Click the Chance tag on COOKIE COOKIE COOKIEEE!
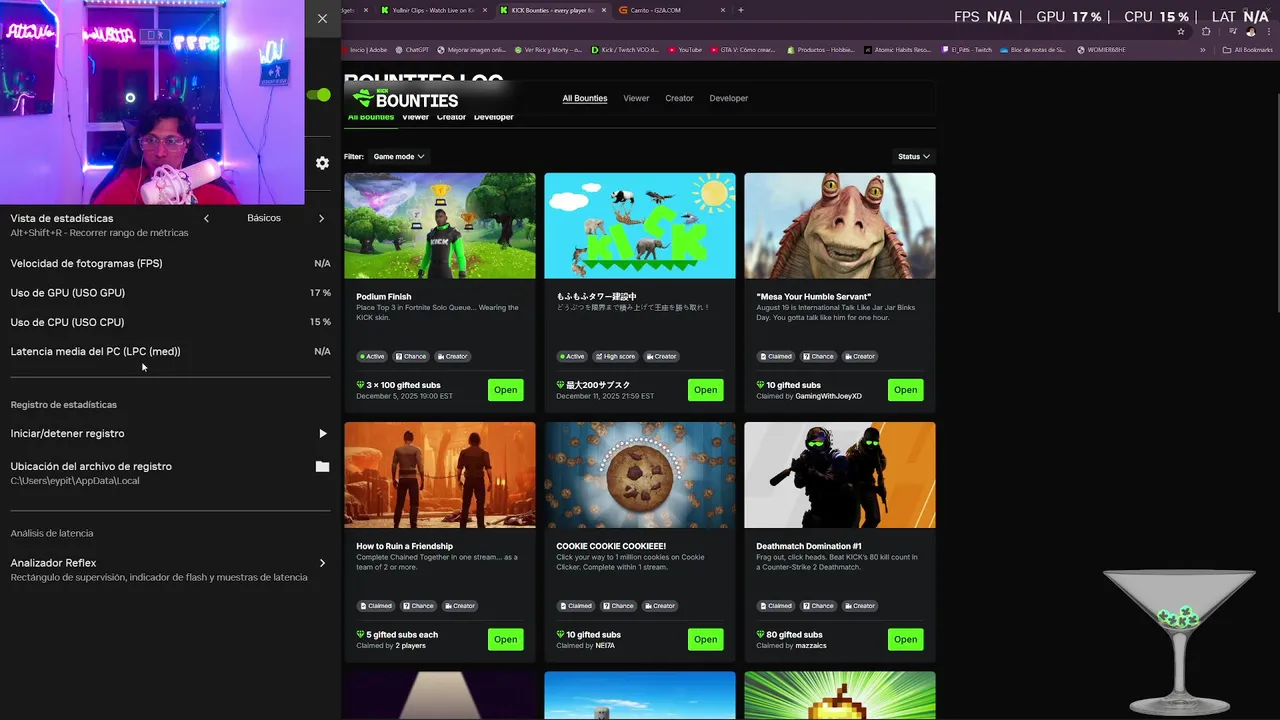This screenshot has height=720, width=1280. [619, 606]
